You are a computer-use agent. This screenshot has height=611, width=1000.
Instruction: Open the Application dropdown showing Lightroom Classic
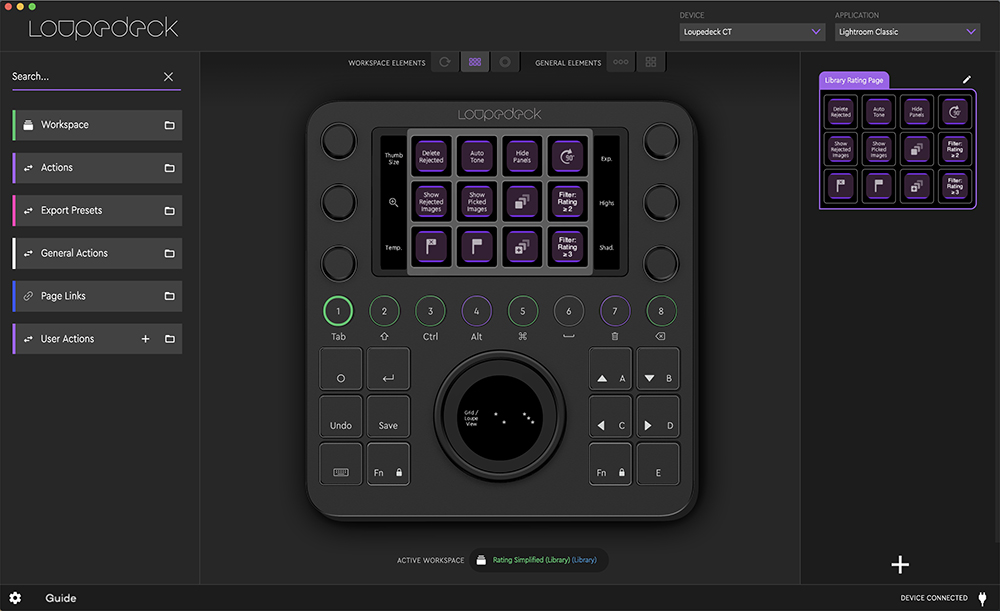coord(907,32)
